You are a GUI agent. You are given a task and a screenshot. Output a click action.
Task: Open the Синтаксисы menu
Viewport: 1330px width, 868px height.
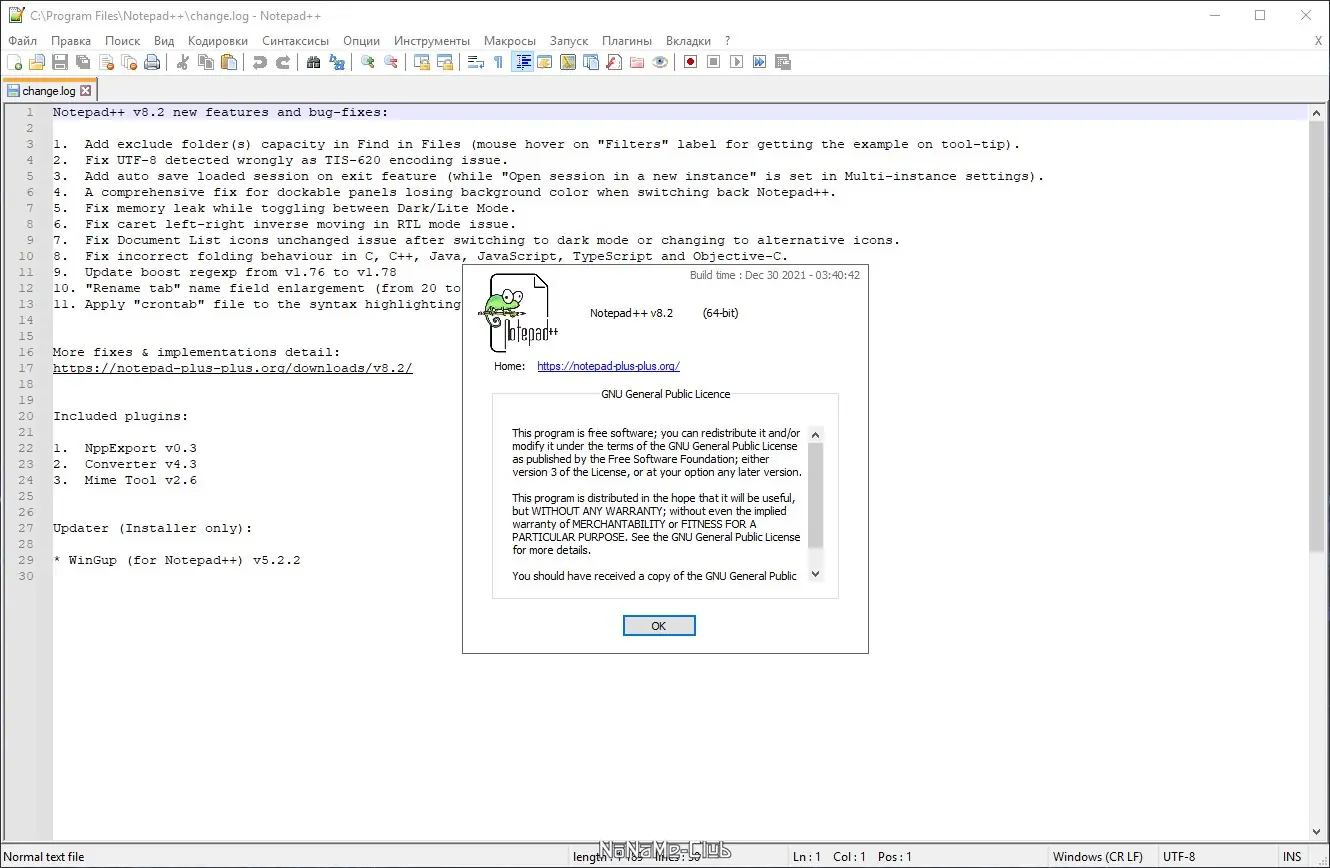point(296,41)
